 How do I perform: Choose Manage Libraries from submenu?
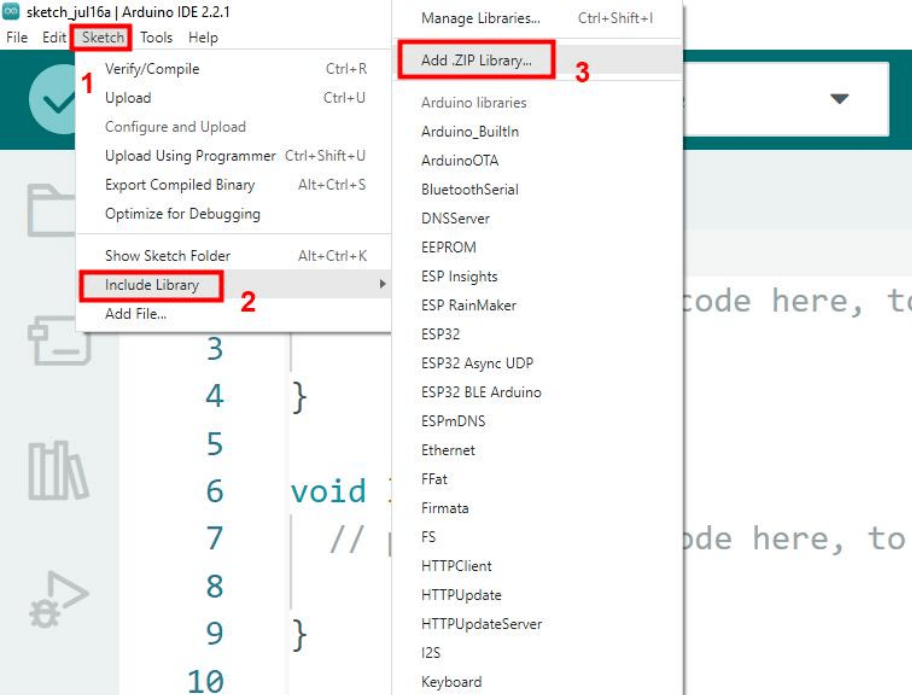pos(480,18)
